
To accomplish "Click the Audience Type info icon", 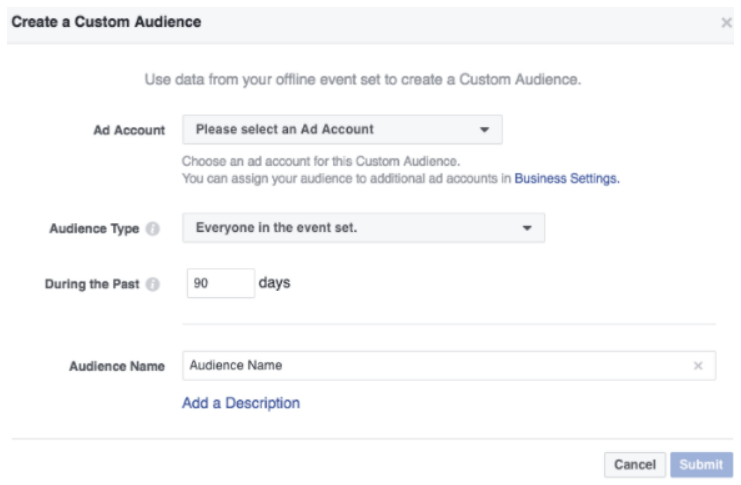I will pos(154,228).
